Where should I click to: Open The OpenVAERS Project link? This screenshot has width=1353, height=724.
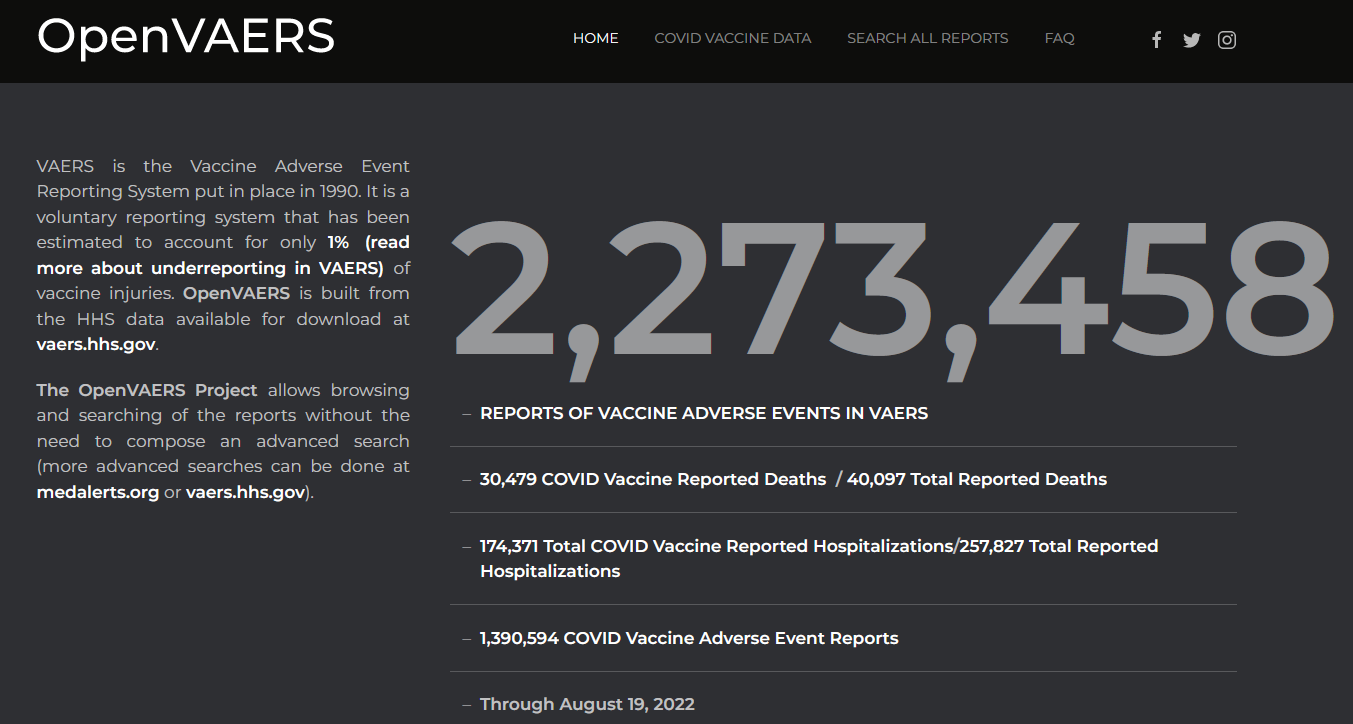[x=147, y=390]
